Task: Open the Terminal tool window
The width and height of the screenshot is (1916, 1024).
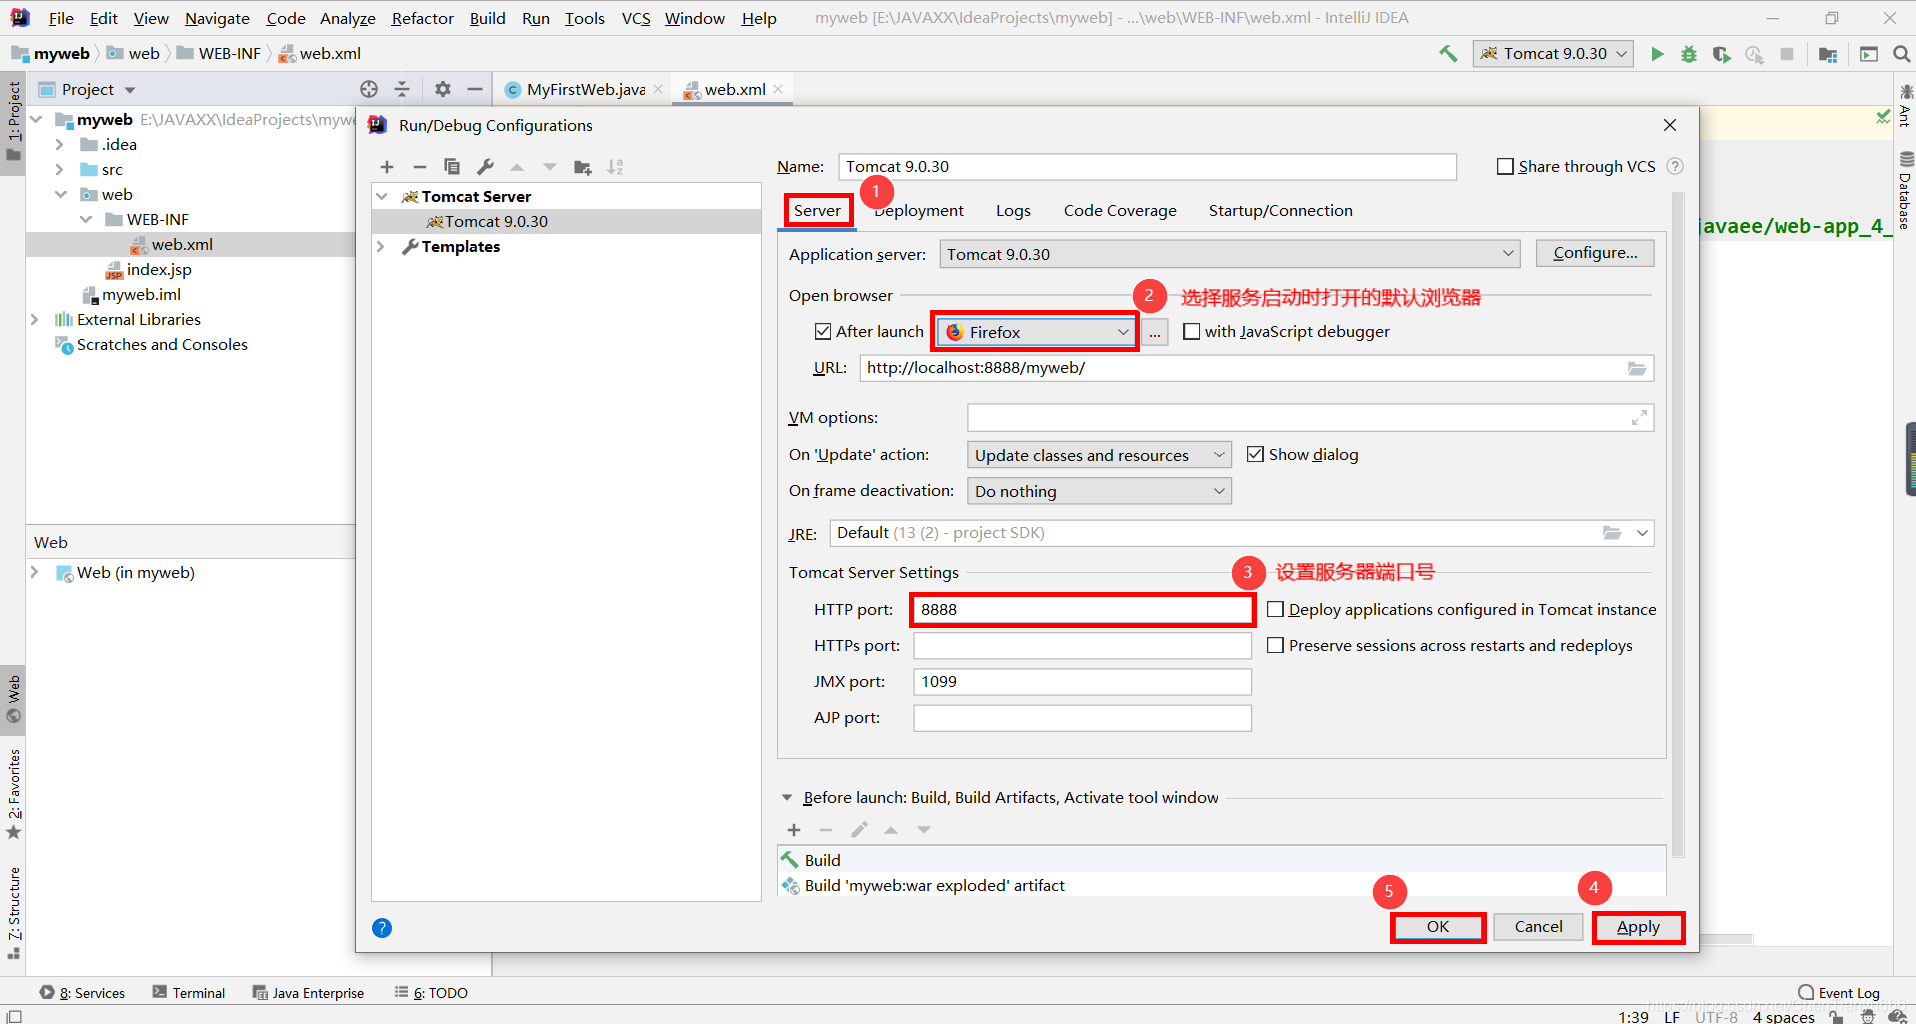Action: (189, 993)
